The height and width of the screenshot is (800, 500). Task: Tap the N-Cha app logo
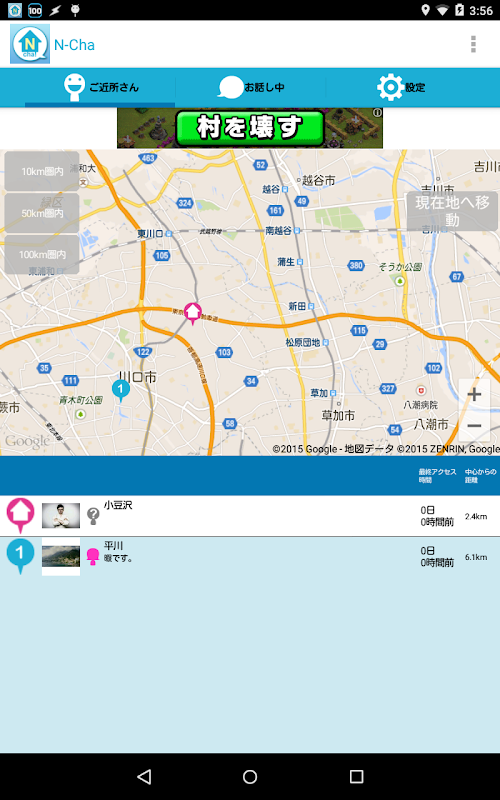tap(30, 44)
